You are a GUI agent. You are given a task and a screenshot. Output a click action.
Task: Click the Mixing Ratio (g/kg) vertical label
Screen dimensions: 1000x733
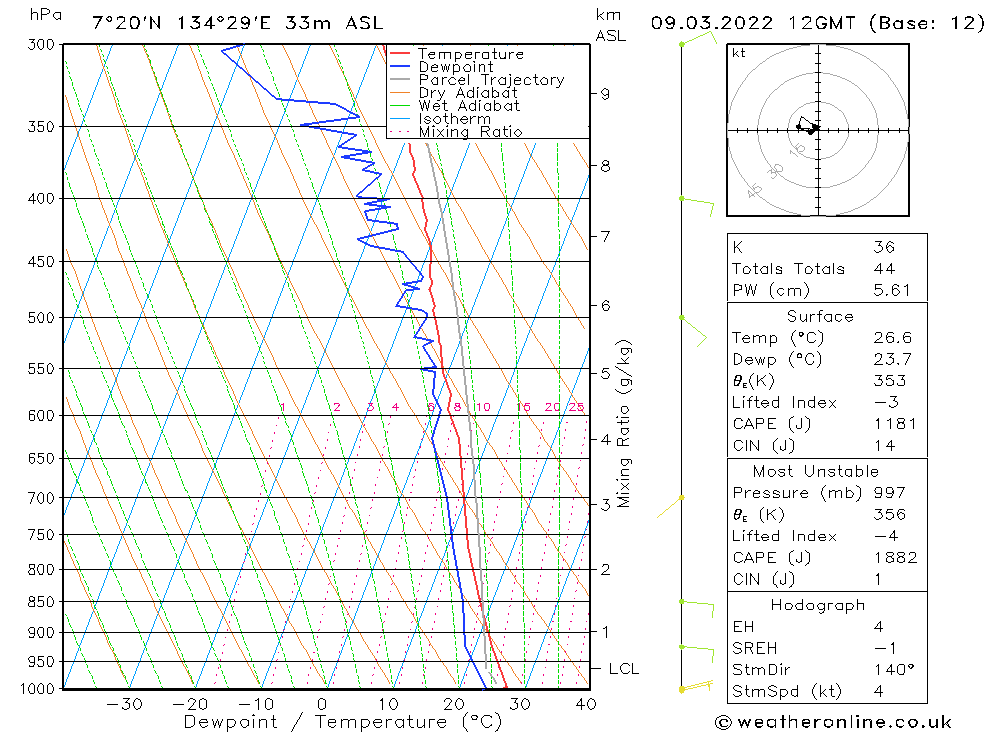(624, 424)
